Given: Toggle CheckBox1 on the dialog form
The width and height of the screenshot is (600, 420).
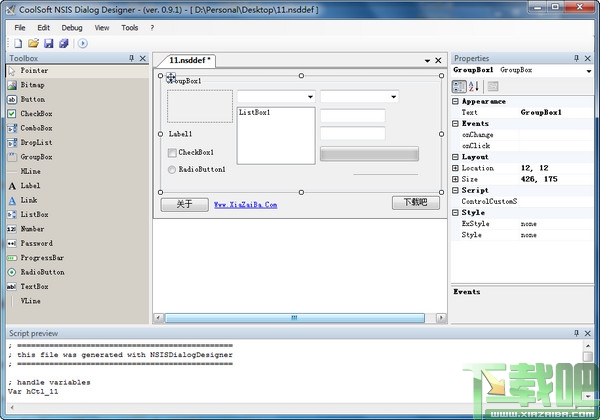Looking at the screenshot, I should pyautogui.click(x=172, y=153).
